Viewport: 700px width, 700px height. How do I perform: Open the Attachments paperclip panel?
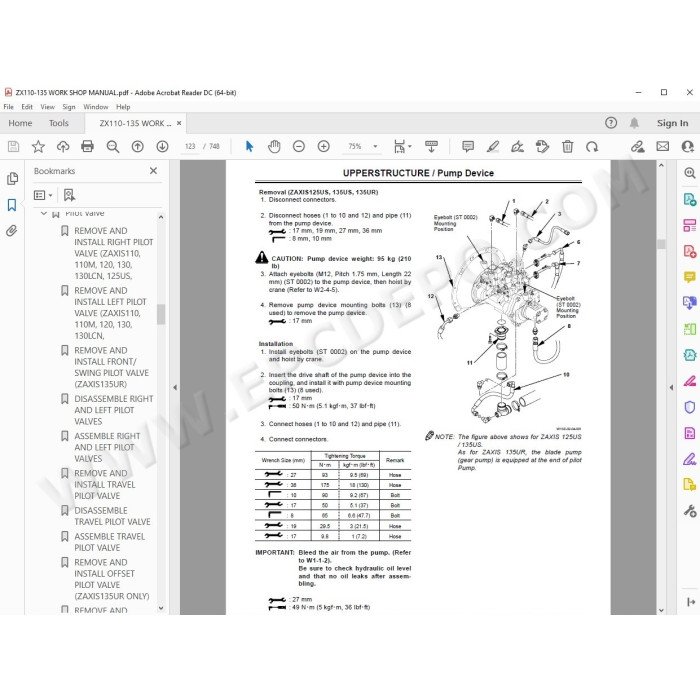point(12,231)
